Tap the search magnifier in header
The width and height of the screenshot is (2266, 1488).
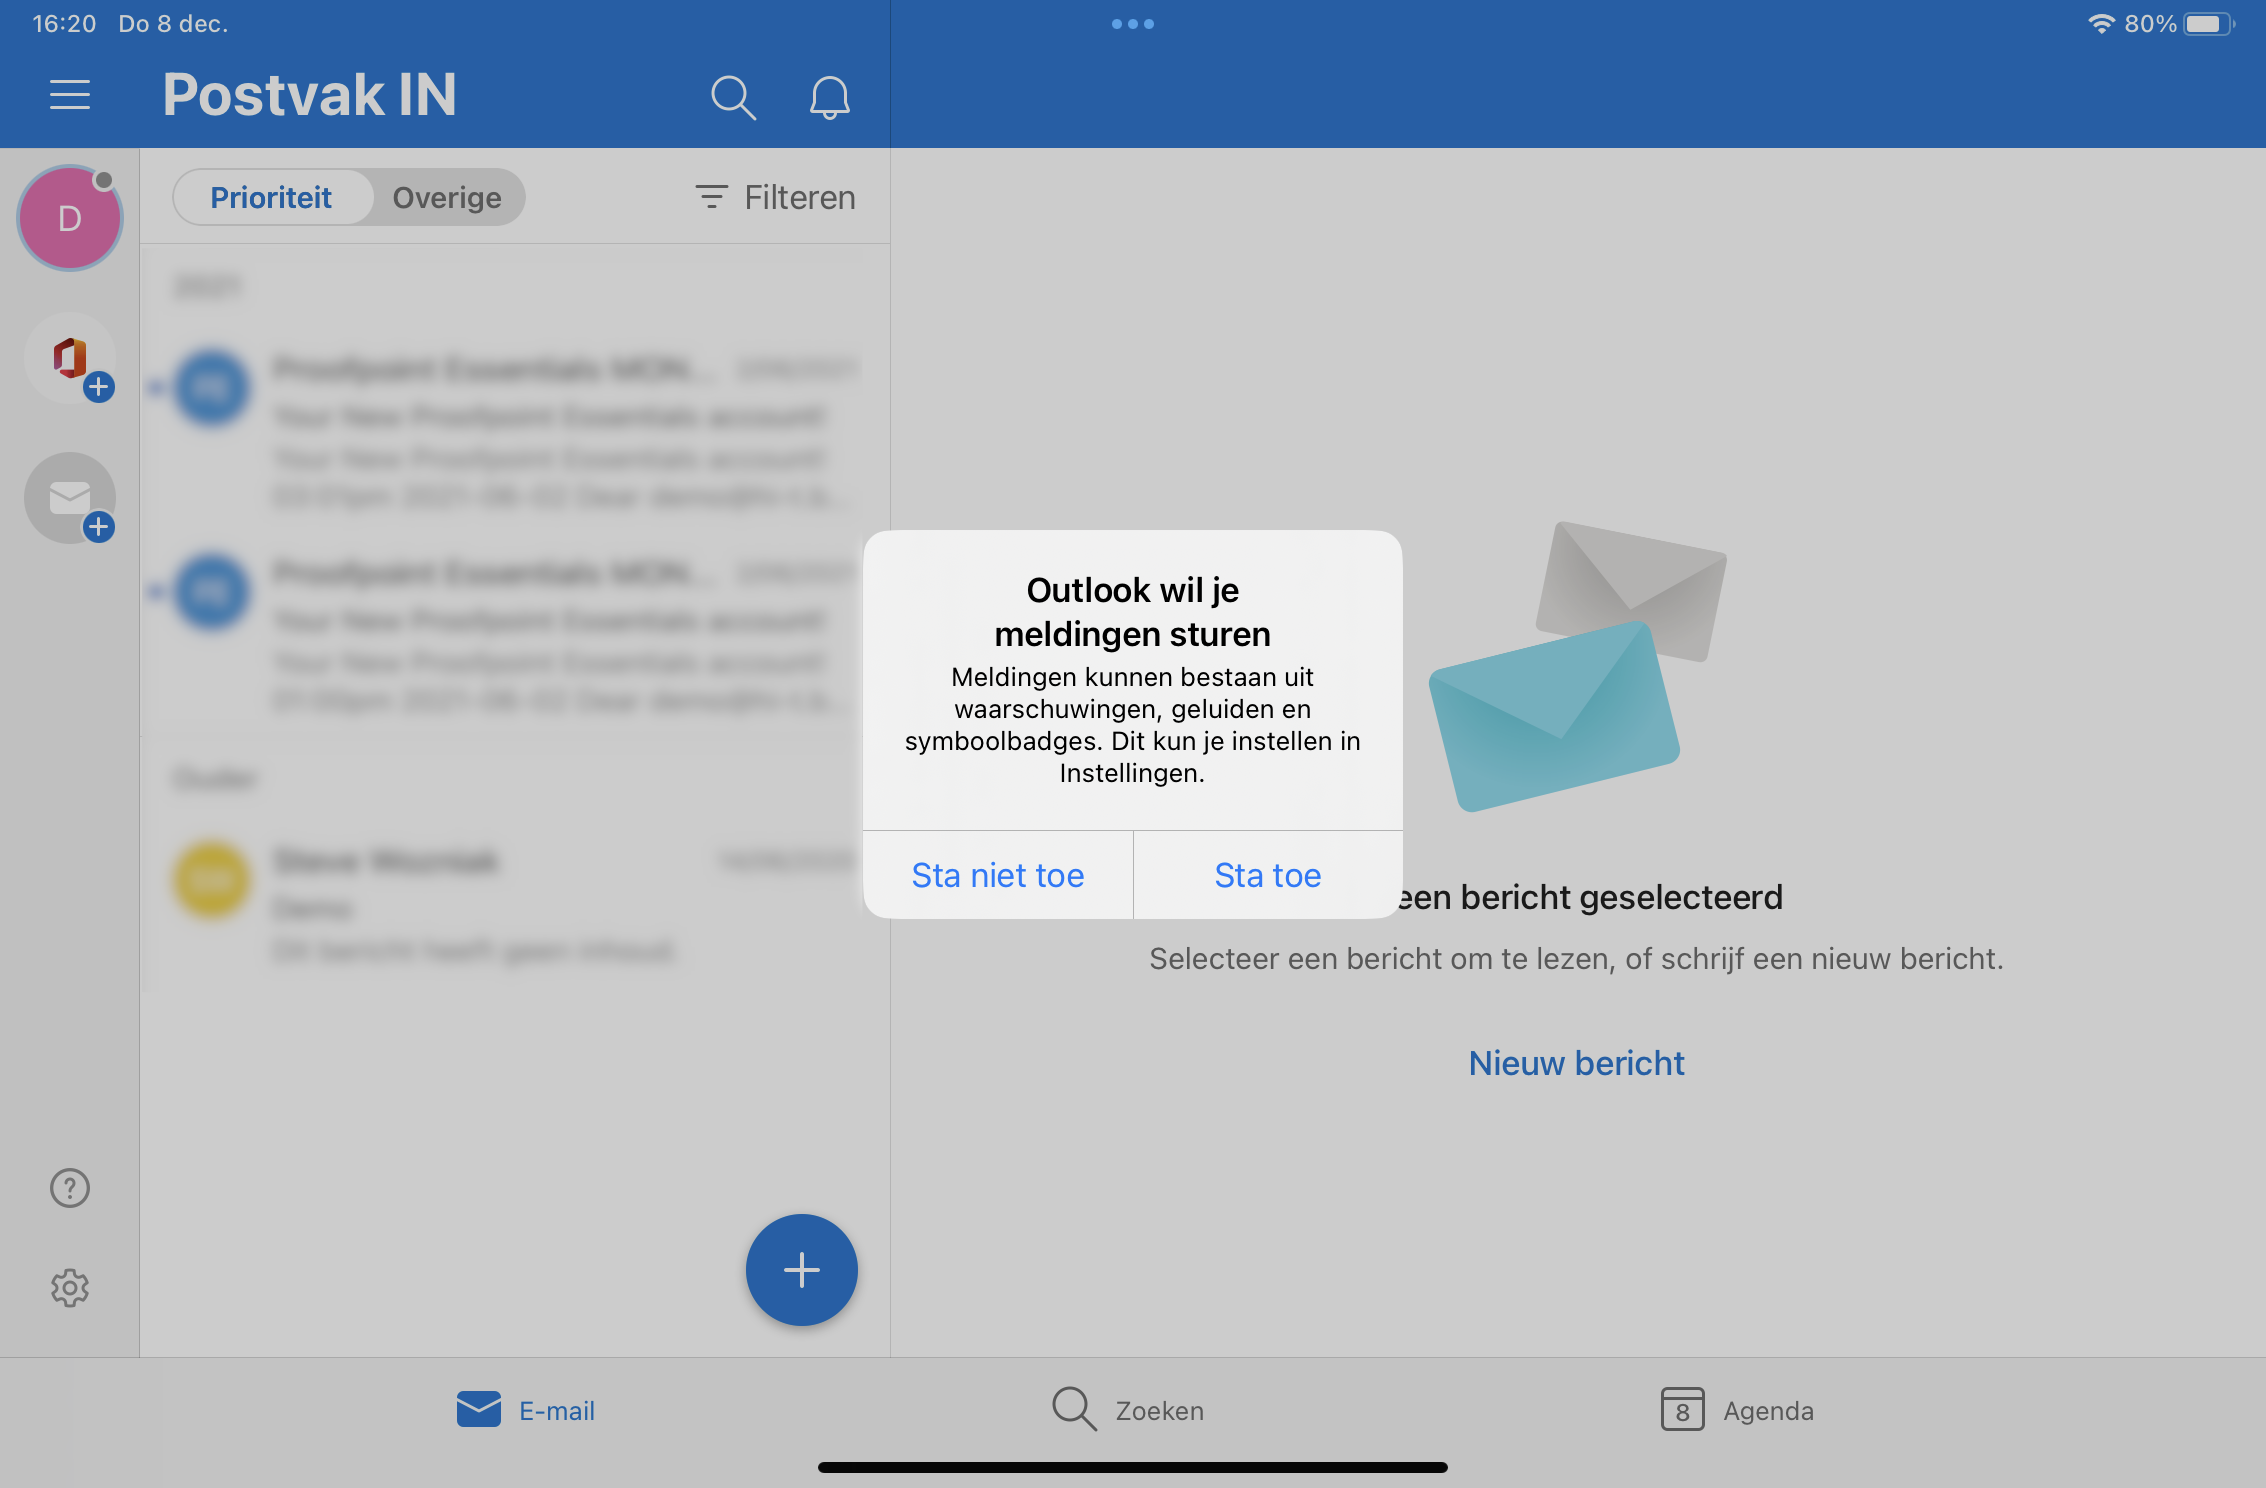[733, 98]
